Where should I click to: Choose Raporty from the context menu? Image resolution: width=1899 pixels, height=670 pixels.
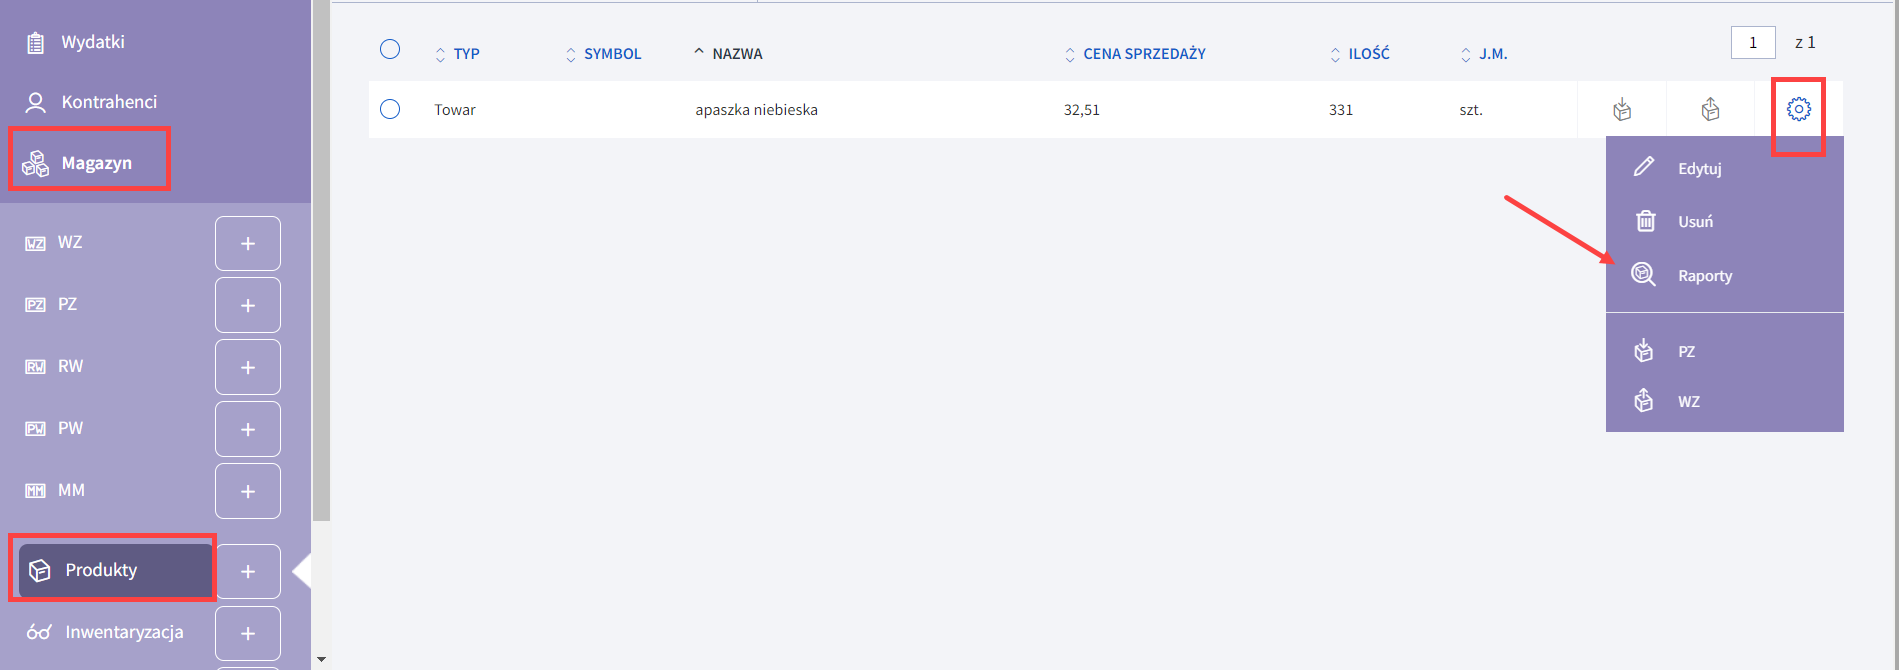1704,276
